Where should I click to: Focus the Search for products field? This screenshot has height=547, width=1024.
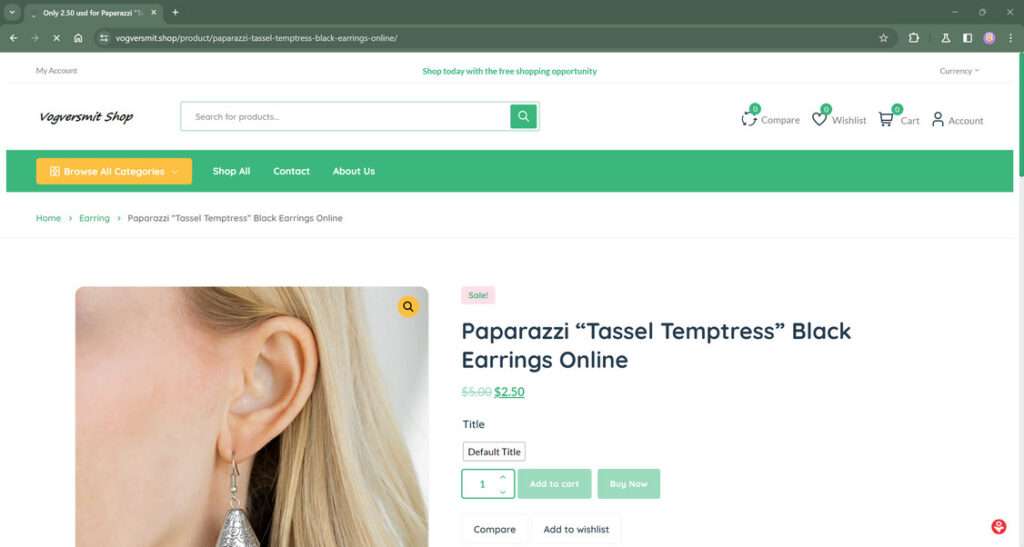346,116
